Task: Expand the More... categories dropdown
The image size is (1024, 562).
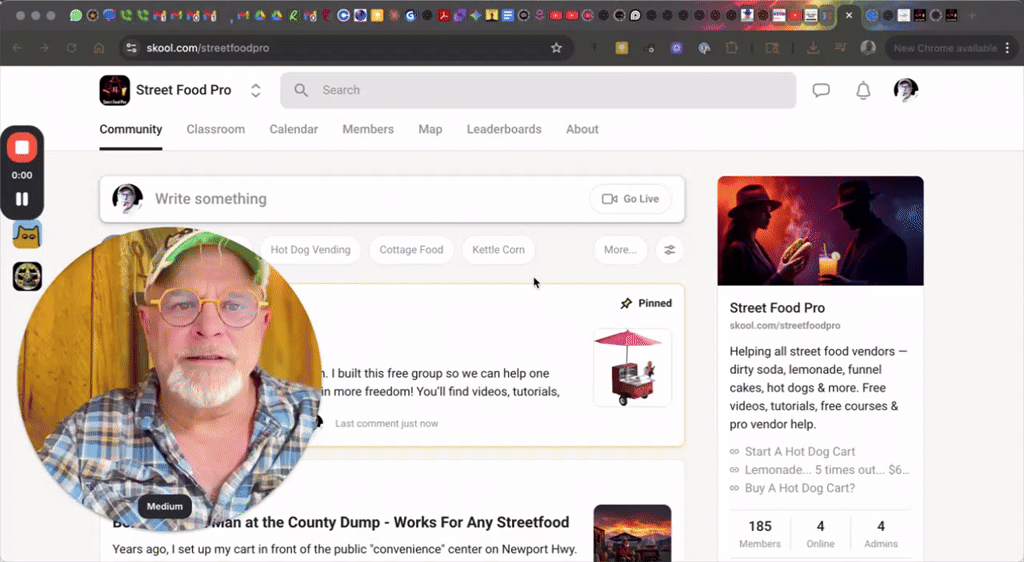Action: click(x=620, y=250)
